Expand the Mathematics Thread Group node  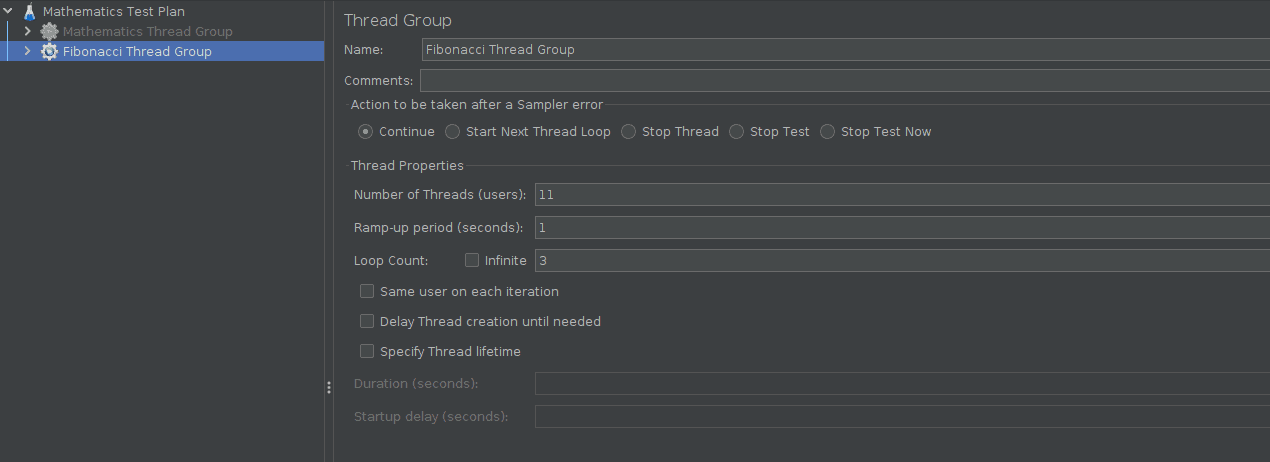tap(28, 32)
